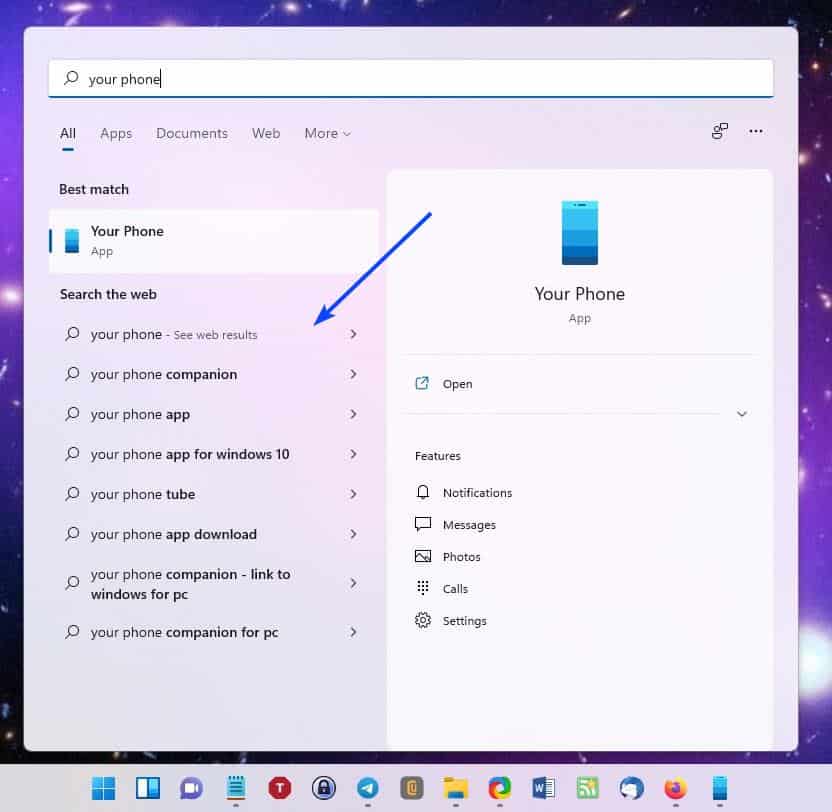Open Microsoft Word from the taskbar
Screen dimensions: 832x812
coord(543,788)
